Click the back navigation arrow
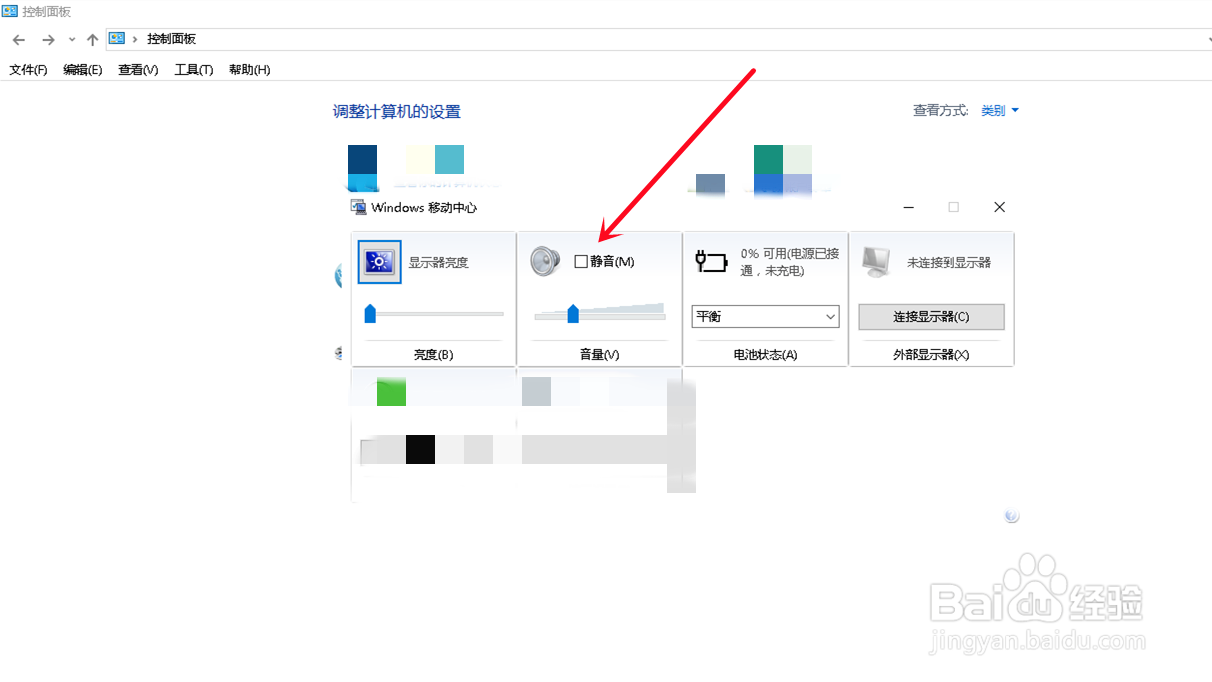The height and width of the screenshot is (682, 1212). point(18,39)
